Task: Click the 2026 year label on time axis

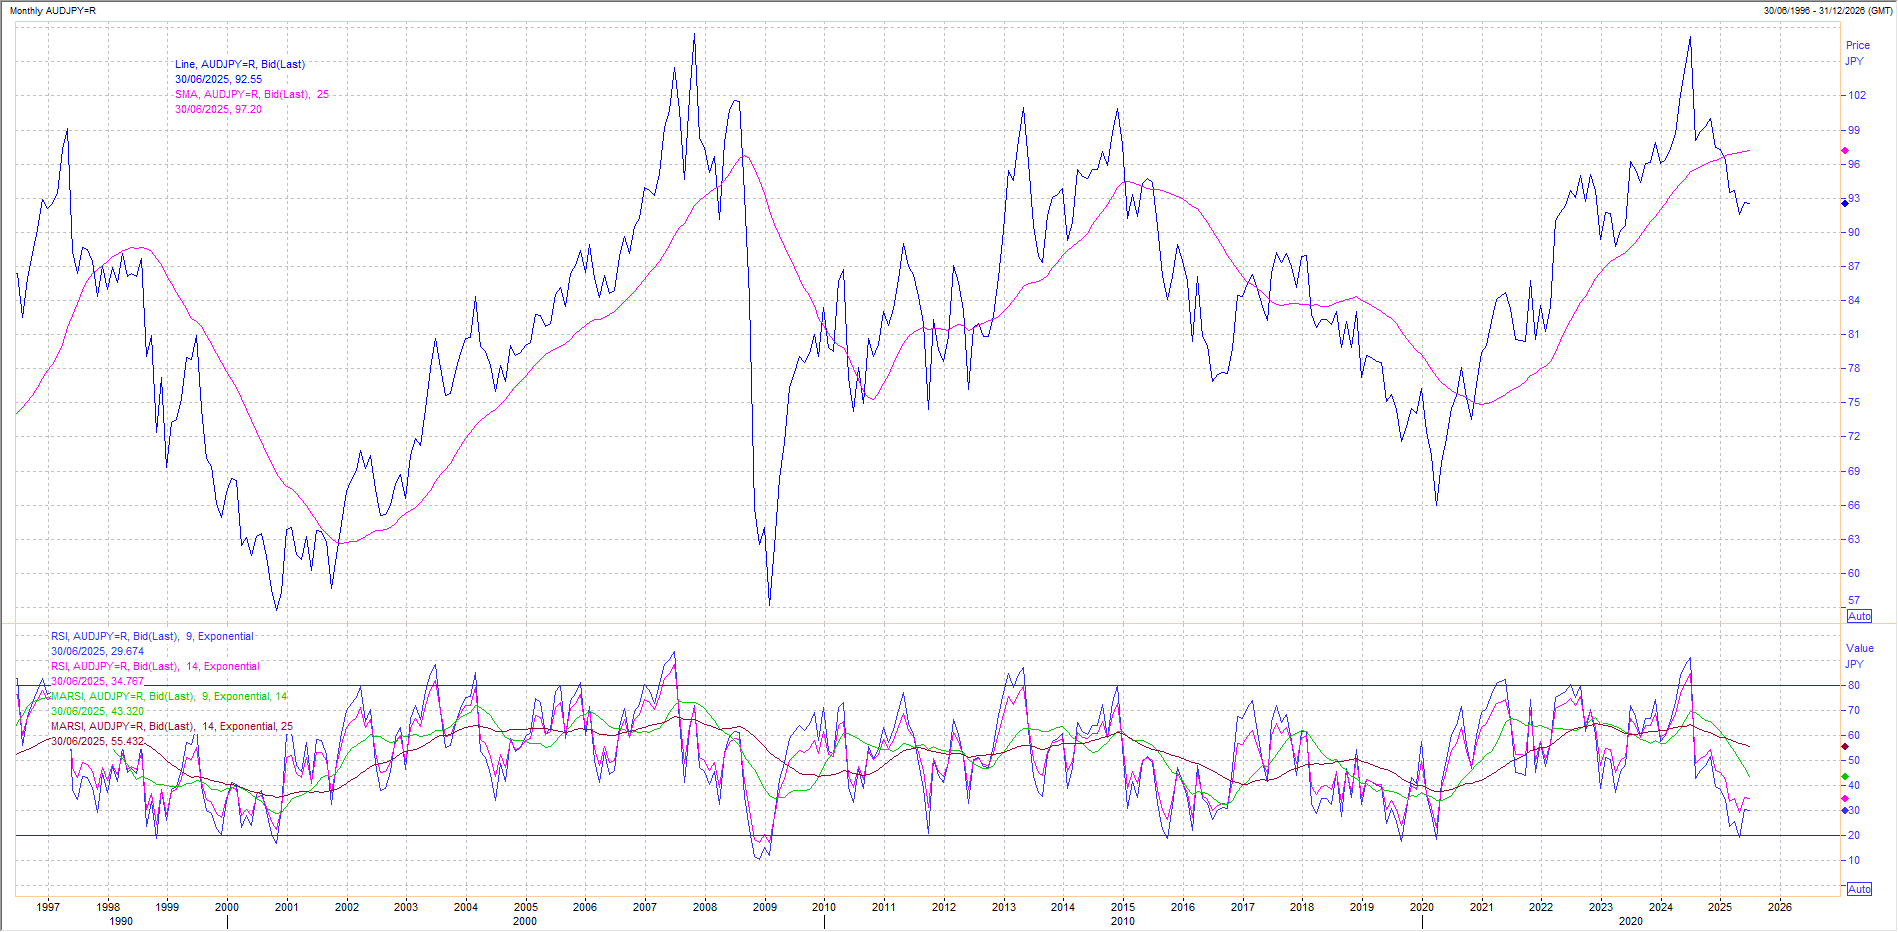Action: (x=1780, y=907)
